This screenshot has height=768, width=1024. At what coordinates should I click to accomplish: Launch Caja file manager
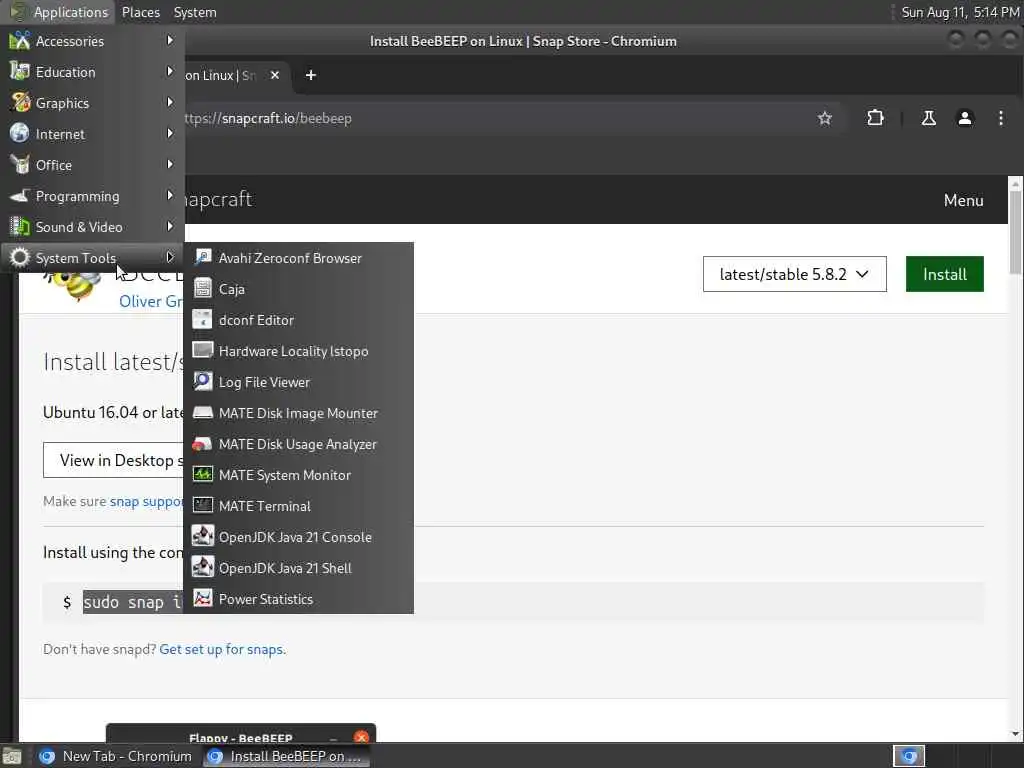[298, 289]
